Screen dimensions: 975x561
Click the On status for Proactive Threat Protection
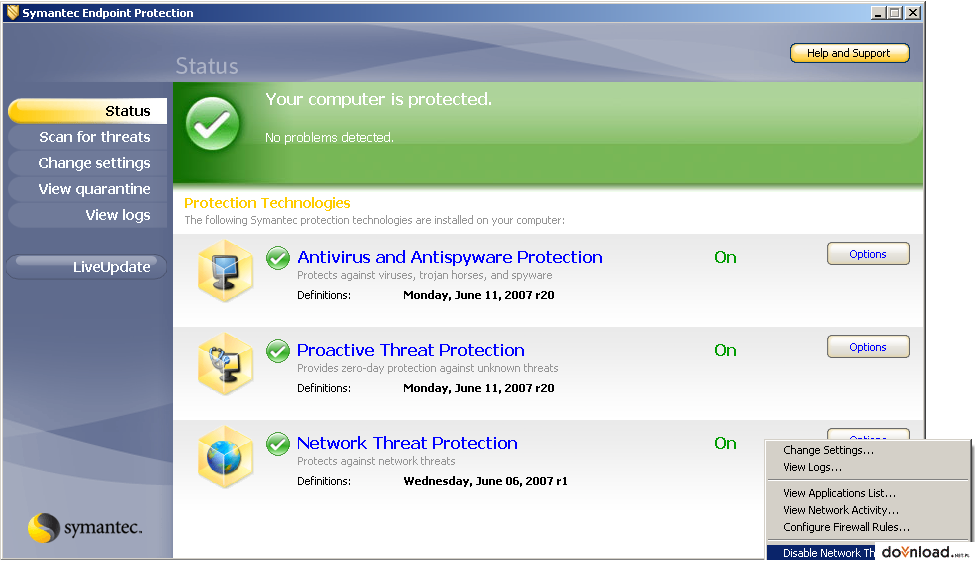coord(725,351)
